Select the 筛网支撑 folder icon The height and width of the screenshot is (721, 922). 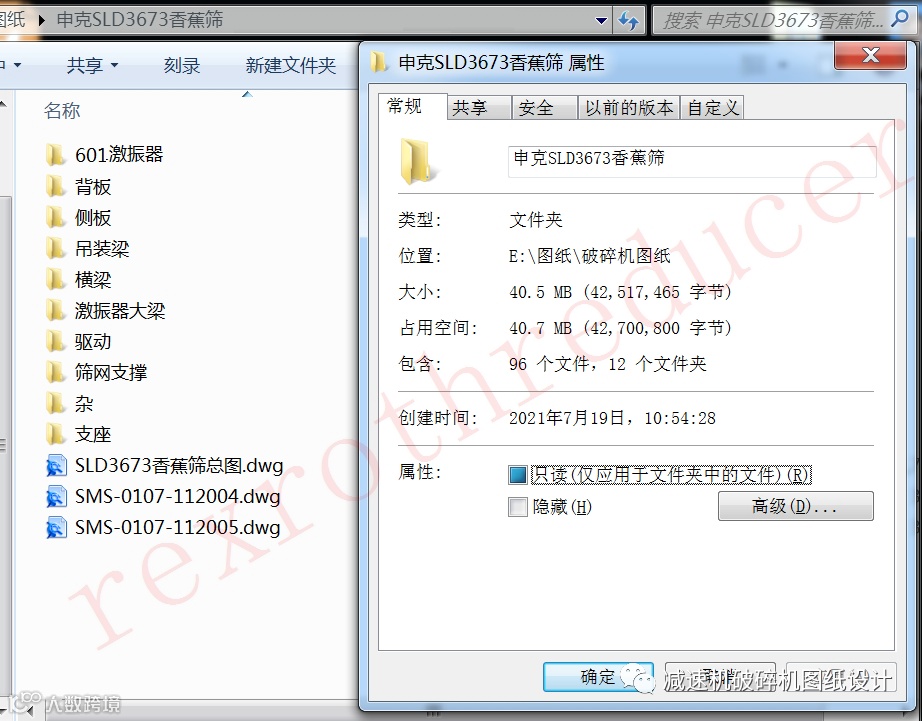click(55, 372)
